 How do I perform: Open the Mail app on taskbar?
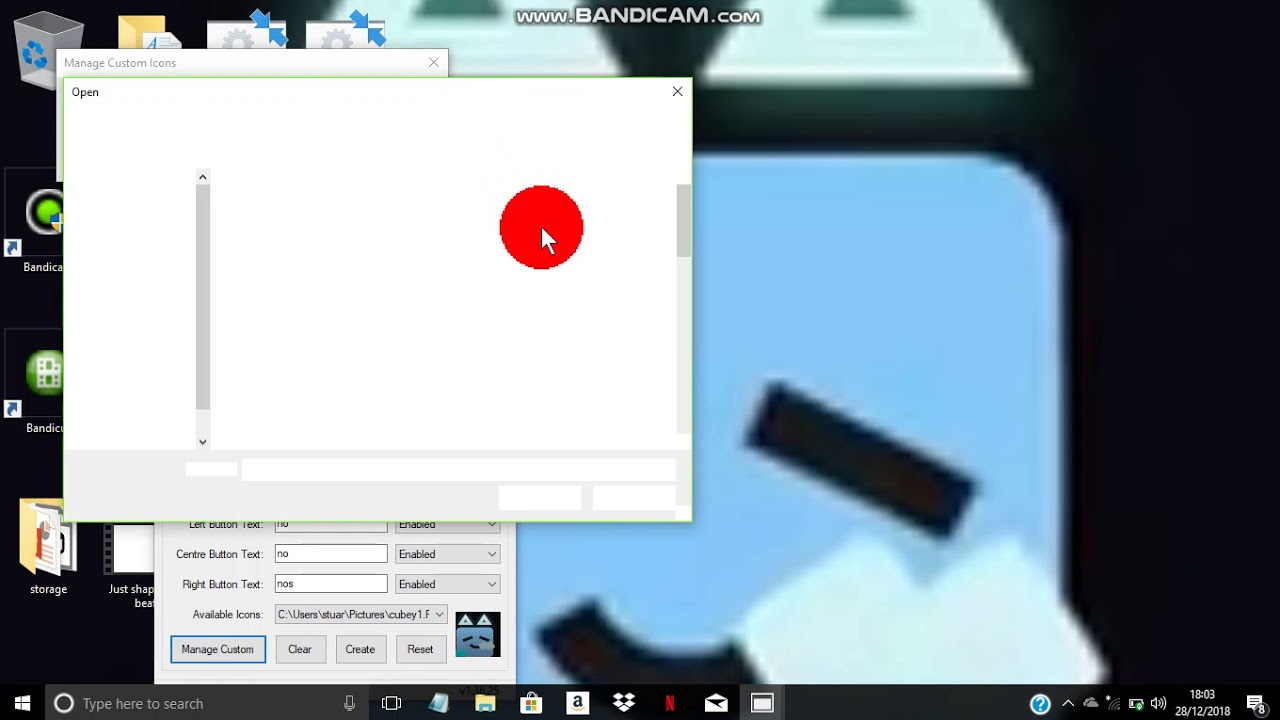coord(716,703)
